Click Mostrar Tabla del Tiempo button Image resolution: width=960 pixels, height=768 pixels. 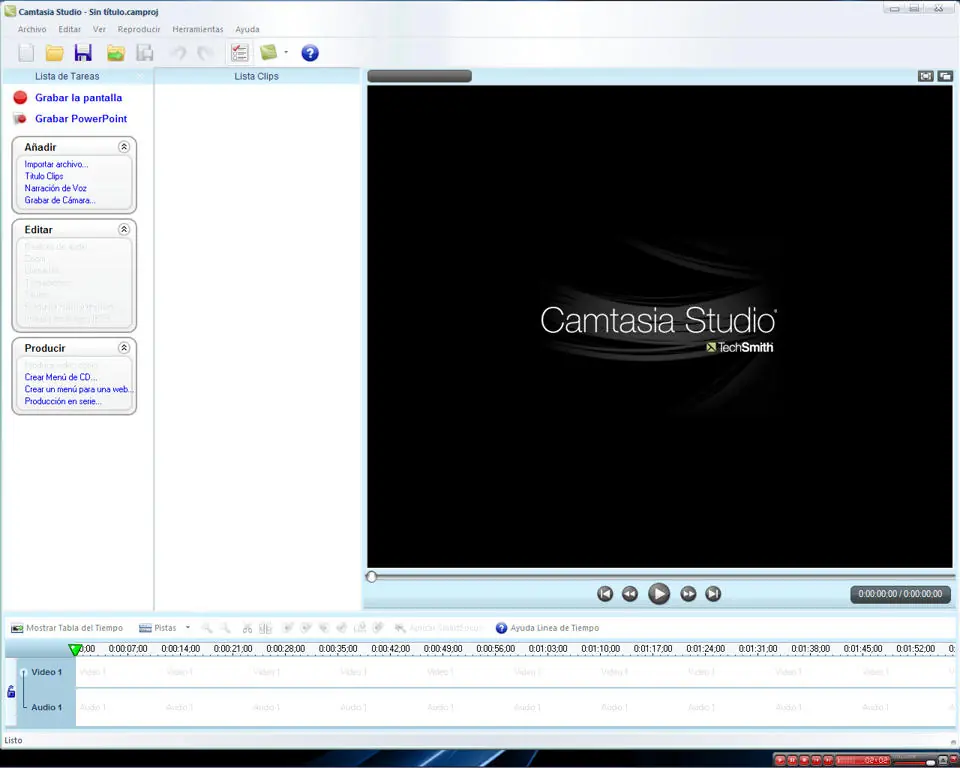coord(67,628)
